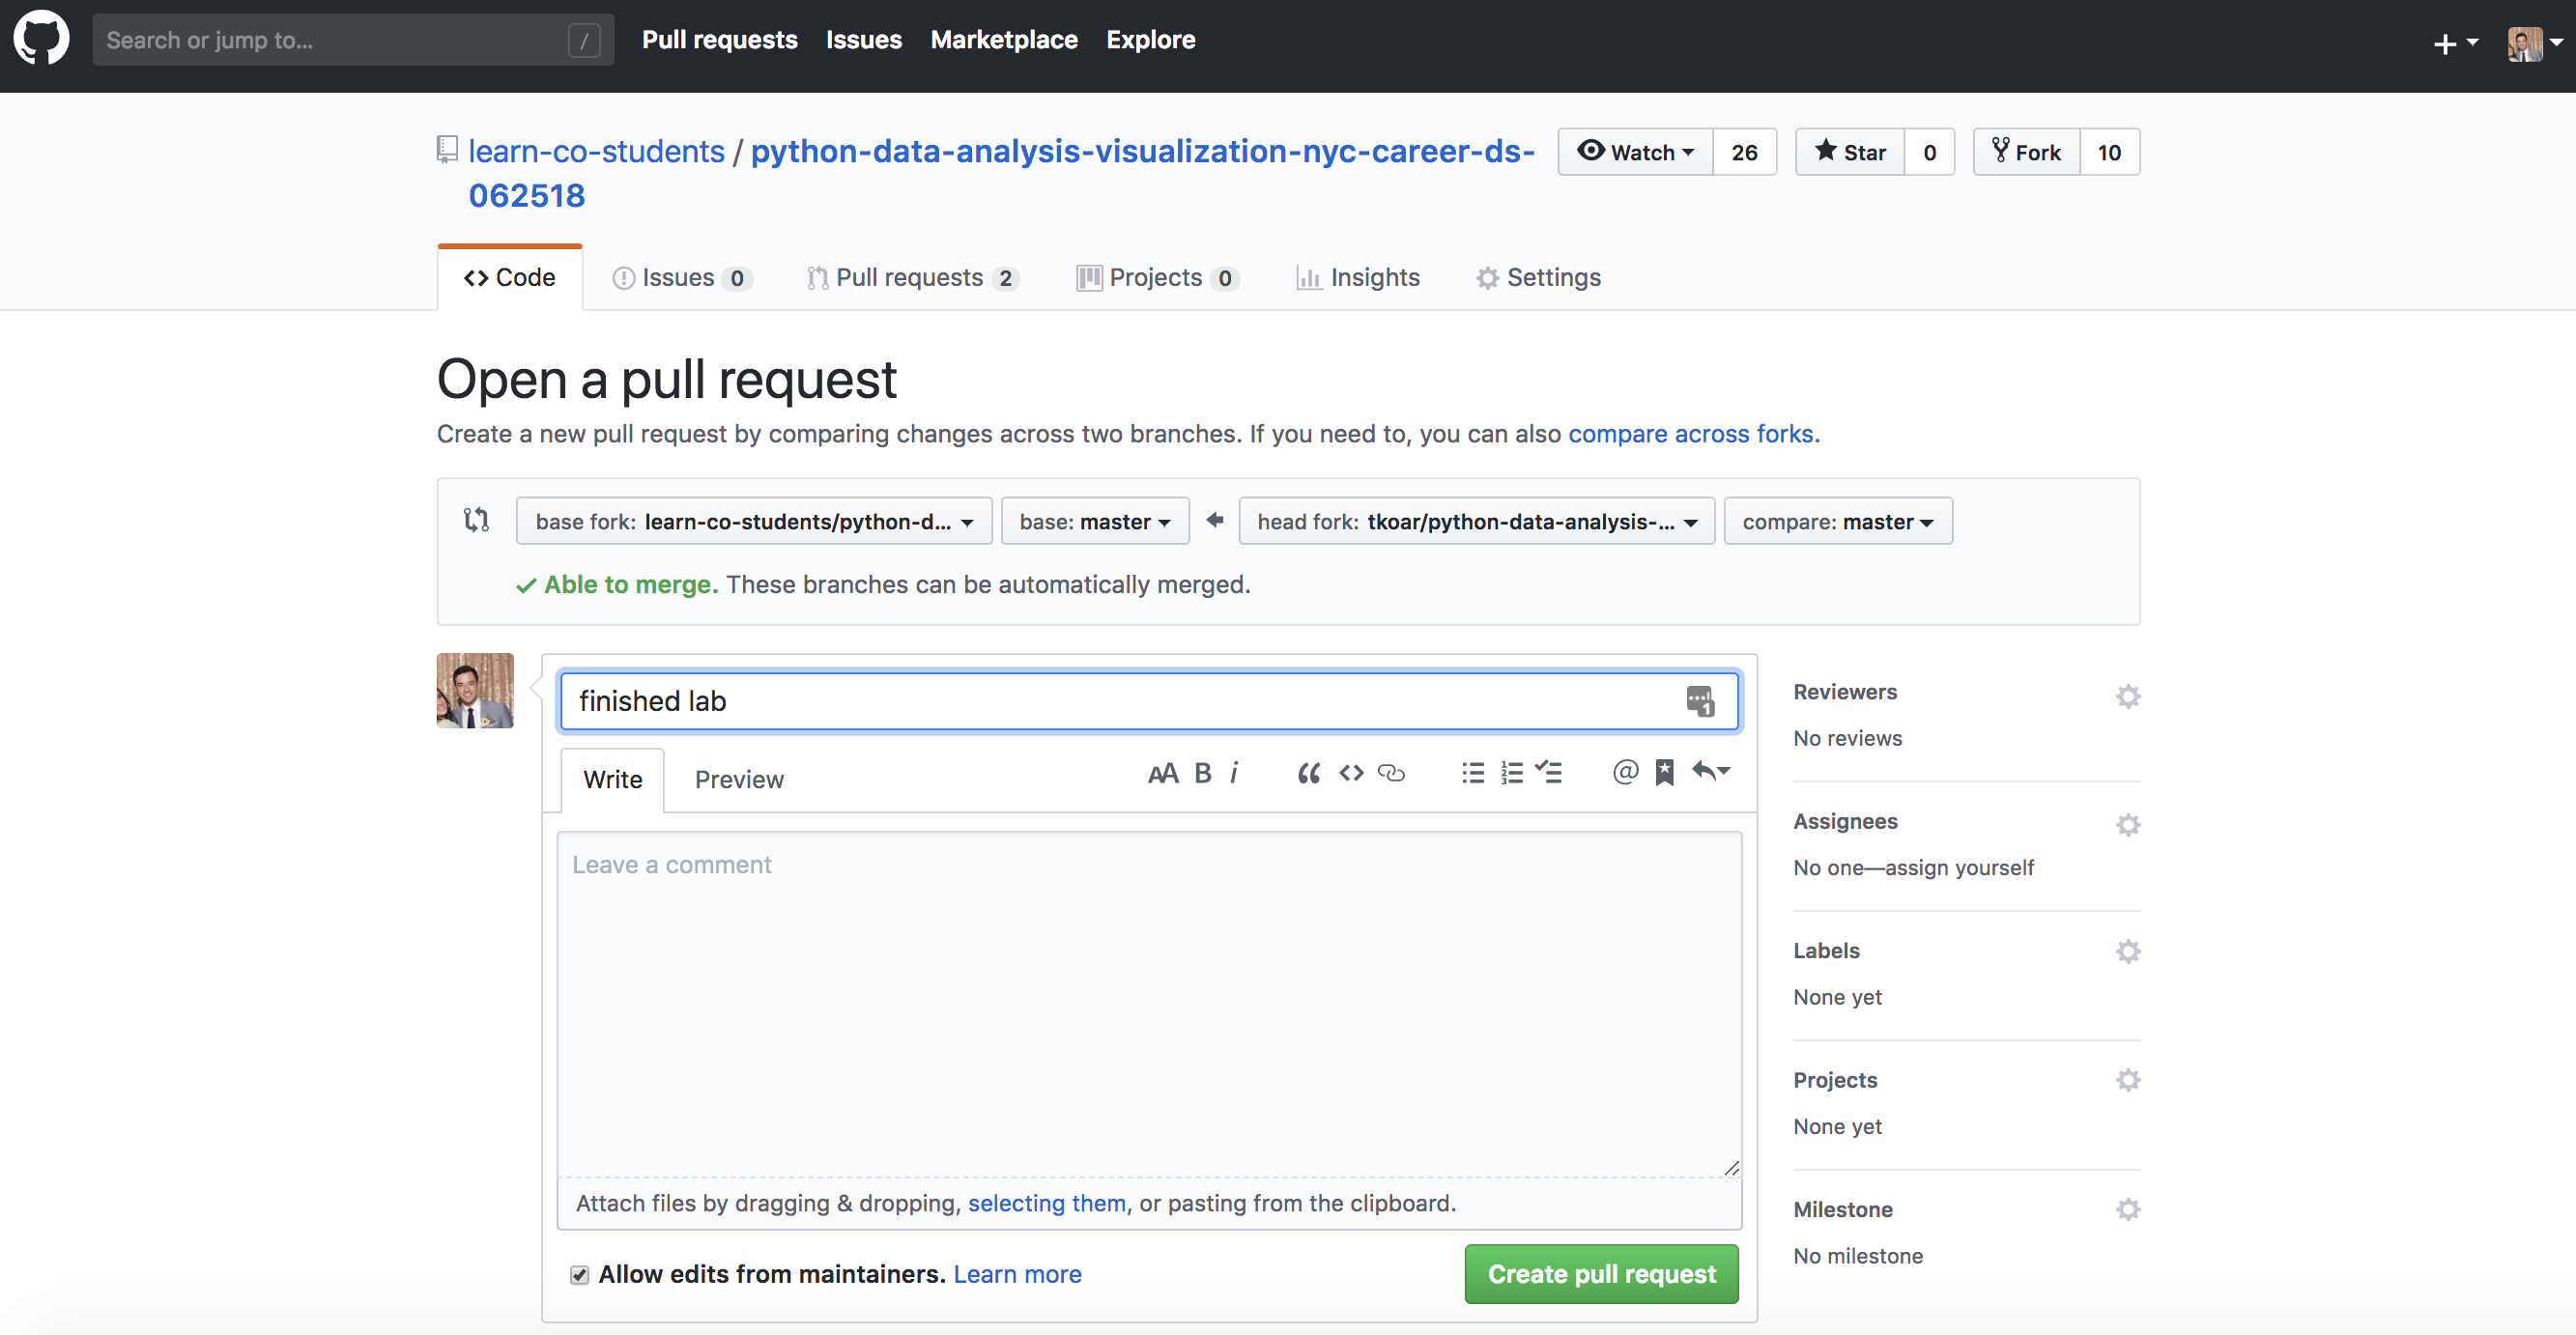Open the Pull requests repository tab
Screen dimensions: 2576x1335
(x=909, y=278)
